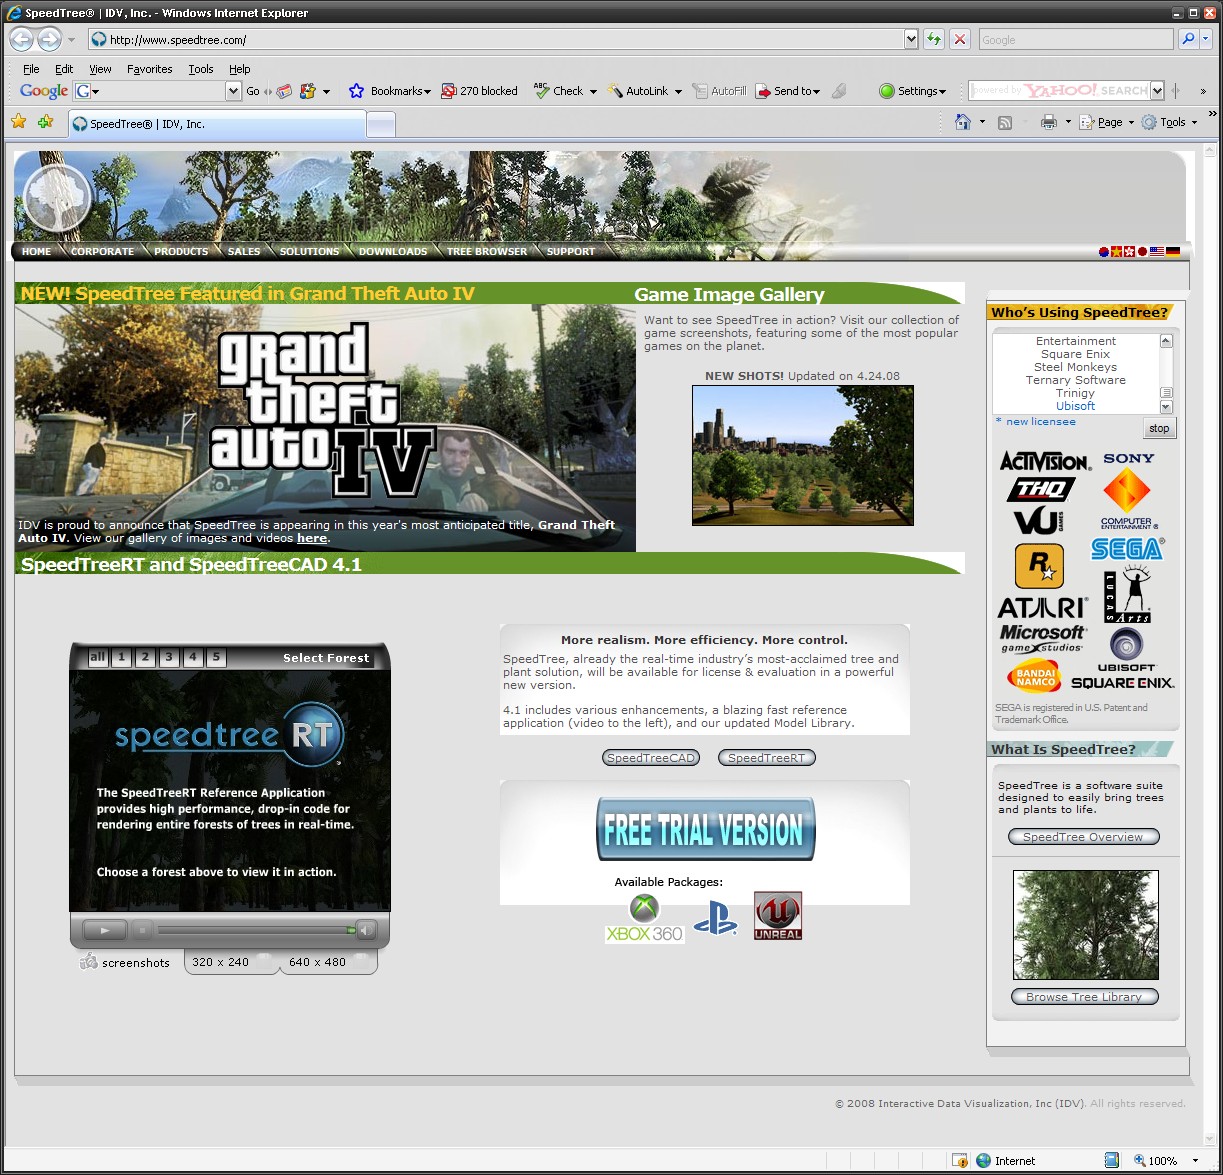This screenshot has width=1223, height=1175.
Task: Open the Tools dropdown in the command bar
Action: tap(1194, 123)
